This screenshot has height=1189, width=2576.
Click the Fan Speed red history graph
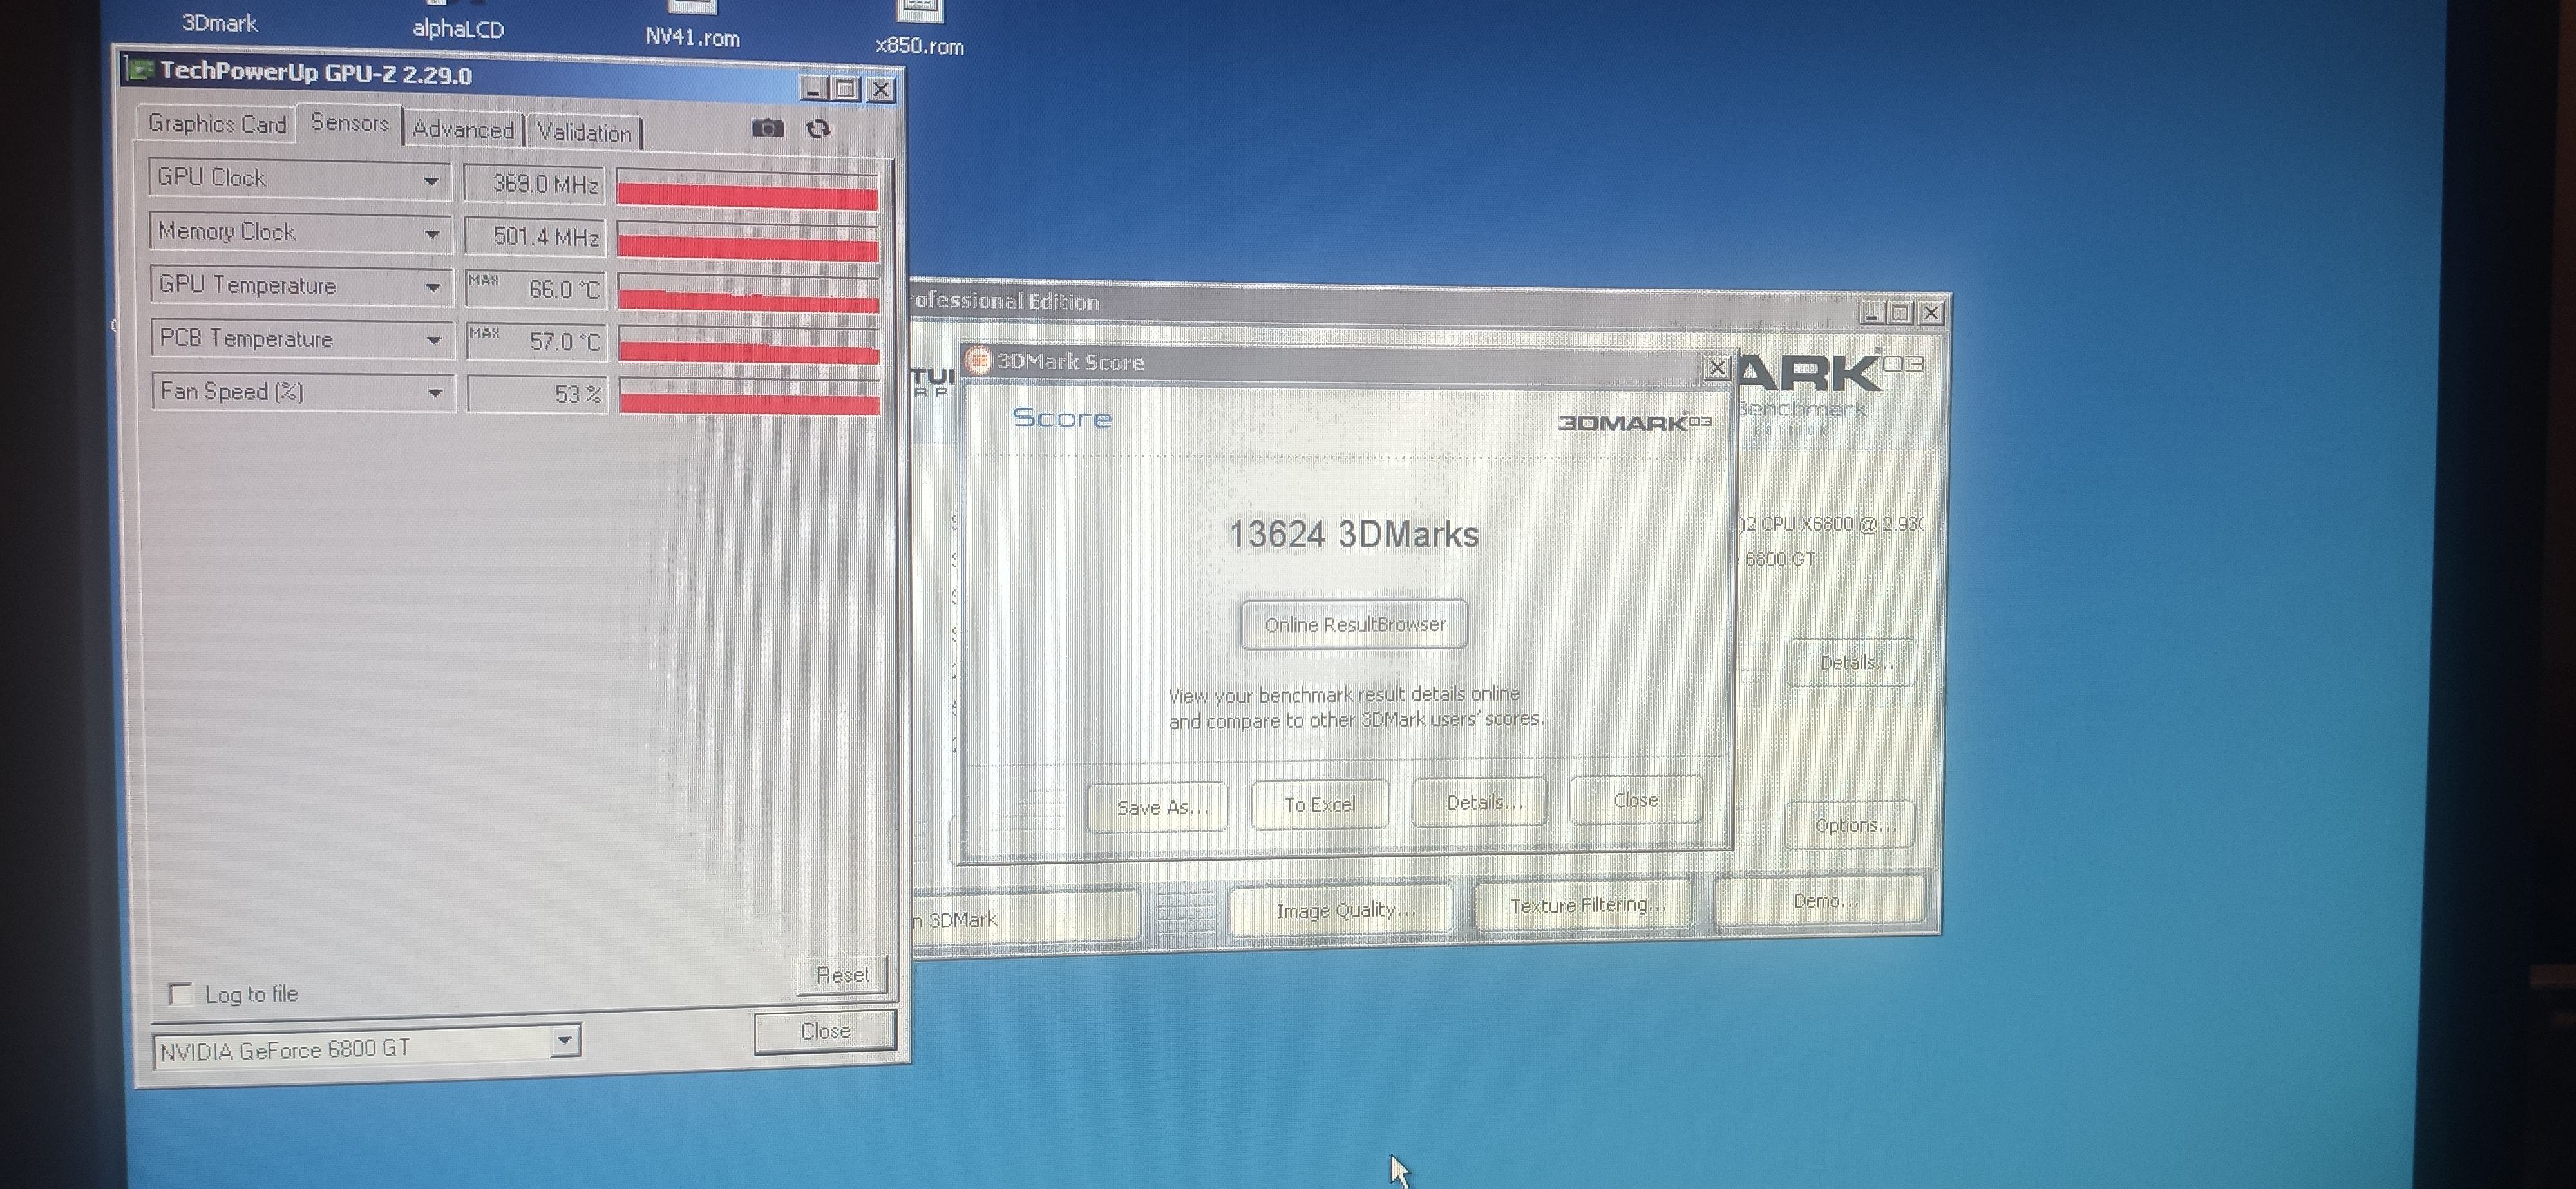point(751,395)
